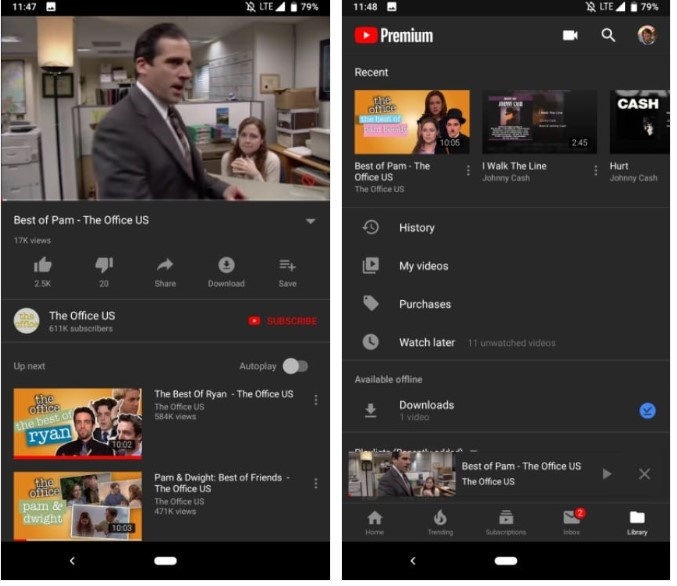
Task: Switch to the Home tab
Action: pos(374,522)
